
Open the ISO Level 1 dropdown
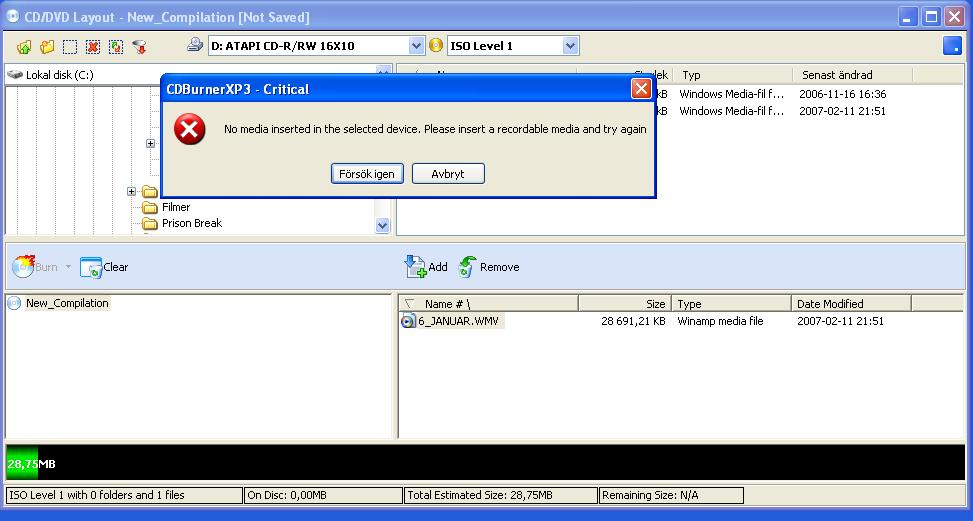coord(570,46)
